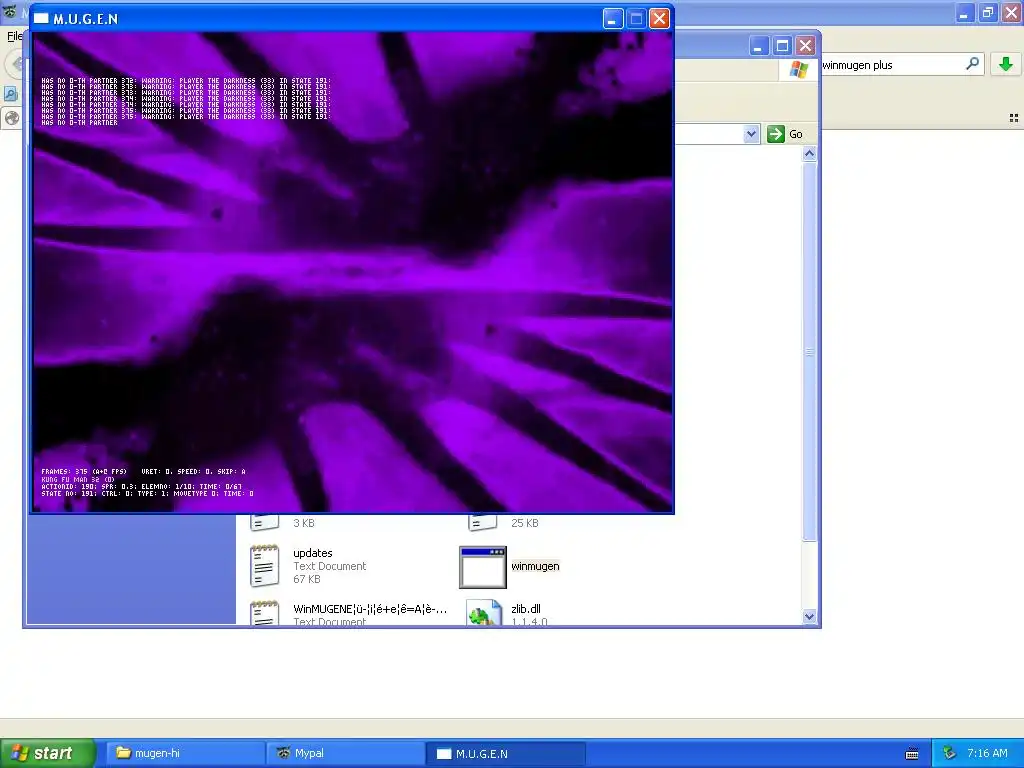
Task: Click the Explorer scrollbar up arrow
Action: tap(809, 154)
